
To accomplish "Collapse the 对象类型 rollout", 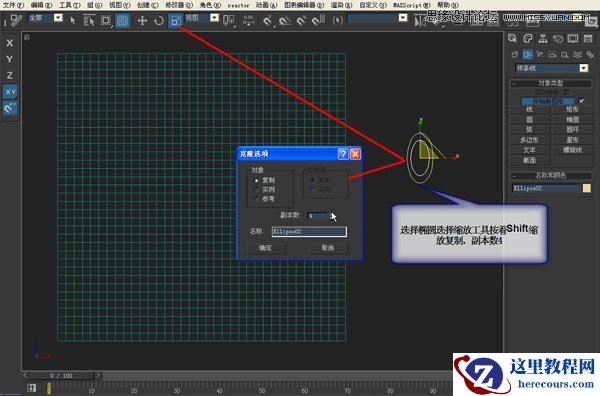I will click(551, 83).
